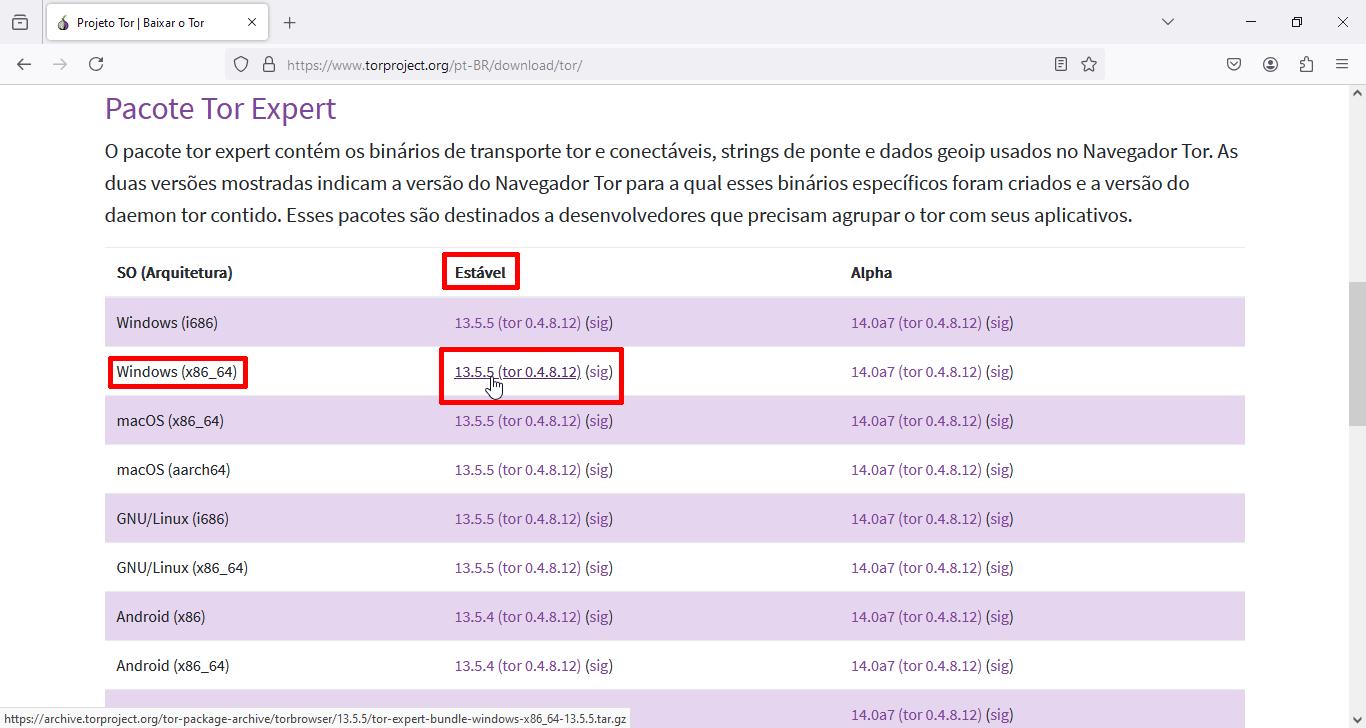Click the Pacote Tor Expert heading
The width and height of the screenshot is (1366, 728).
(x=220, y=108)
